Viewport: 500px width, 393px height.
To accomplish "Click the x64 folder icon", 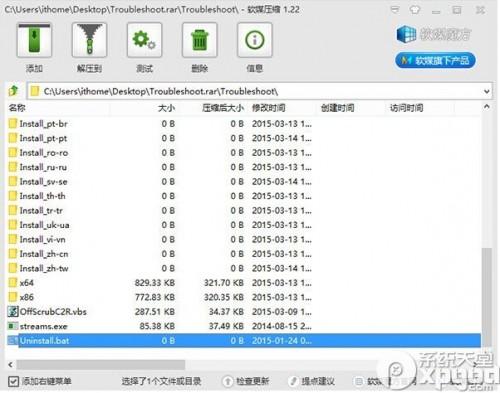I will pyautogui.click(x=13, y=283).
